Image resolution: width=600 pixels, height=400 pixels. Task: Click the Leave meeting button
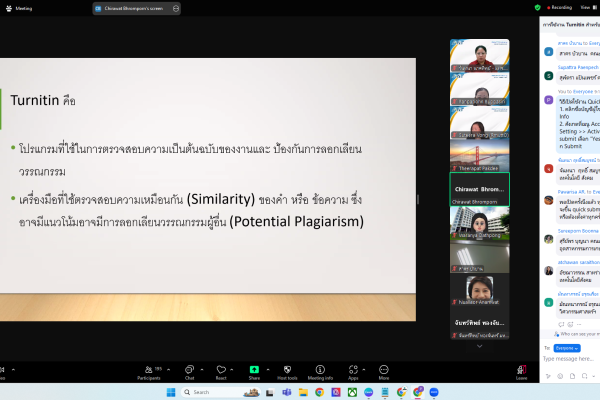click(522, 372)
